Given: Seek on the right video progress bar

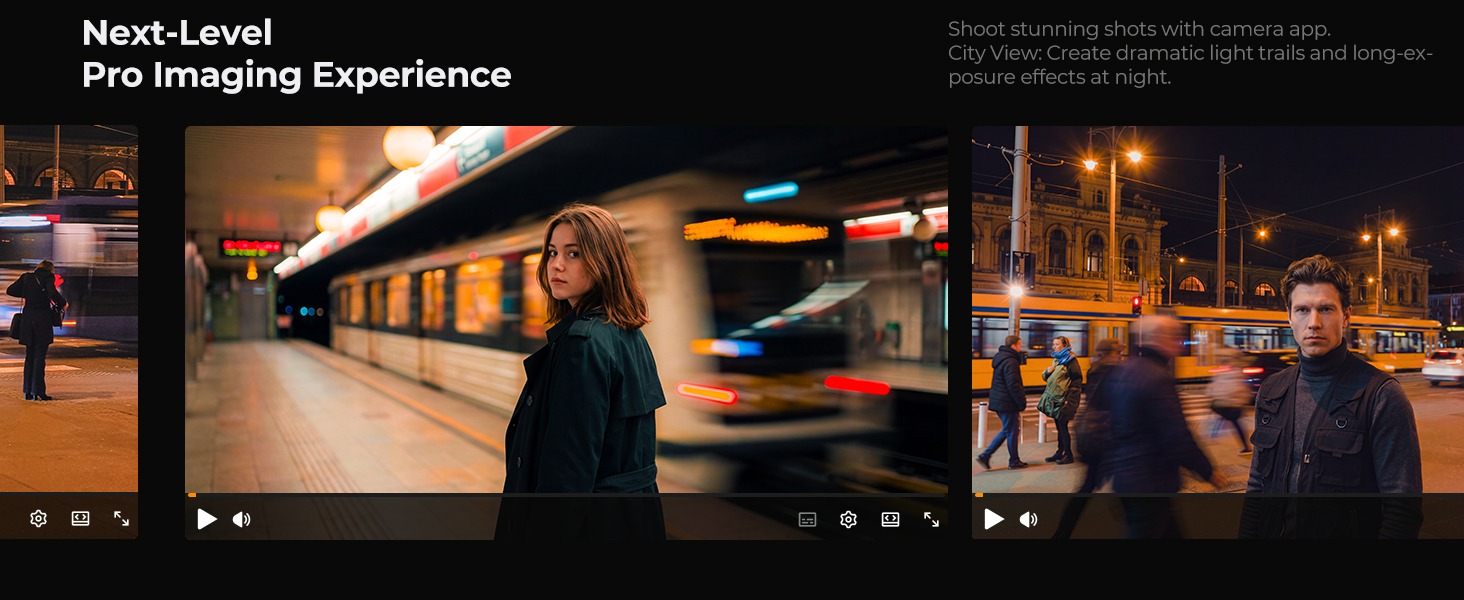Looking at the screenshot, I should point(1218,495).
